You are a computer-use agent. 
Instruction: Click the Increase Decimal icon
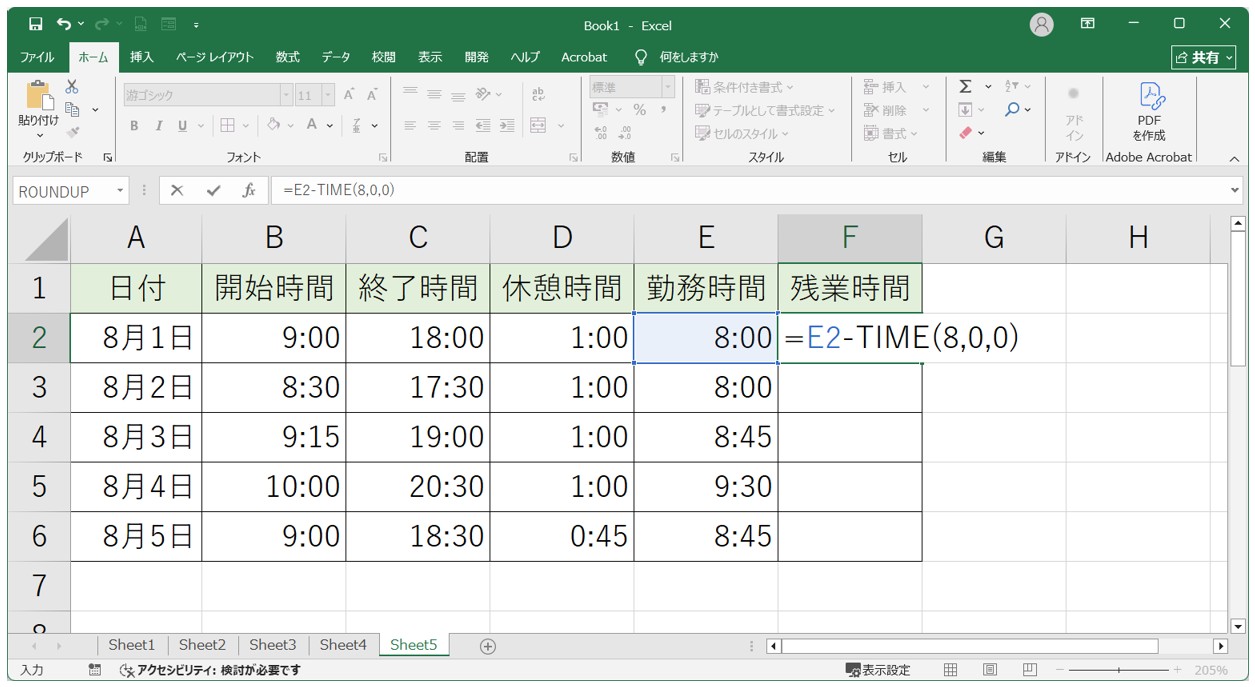600,132
